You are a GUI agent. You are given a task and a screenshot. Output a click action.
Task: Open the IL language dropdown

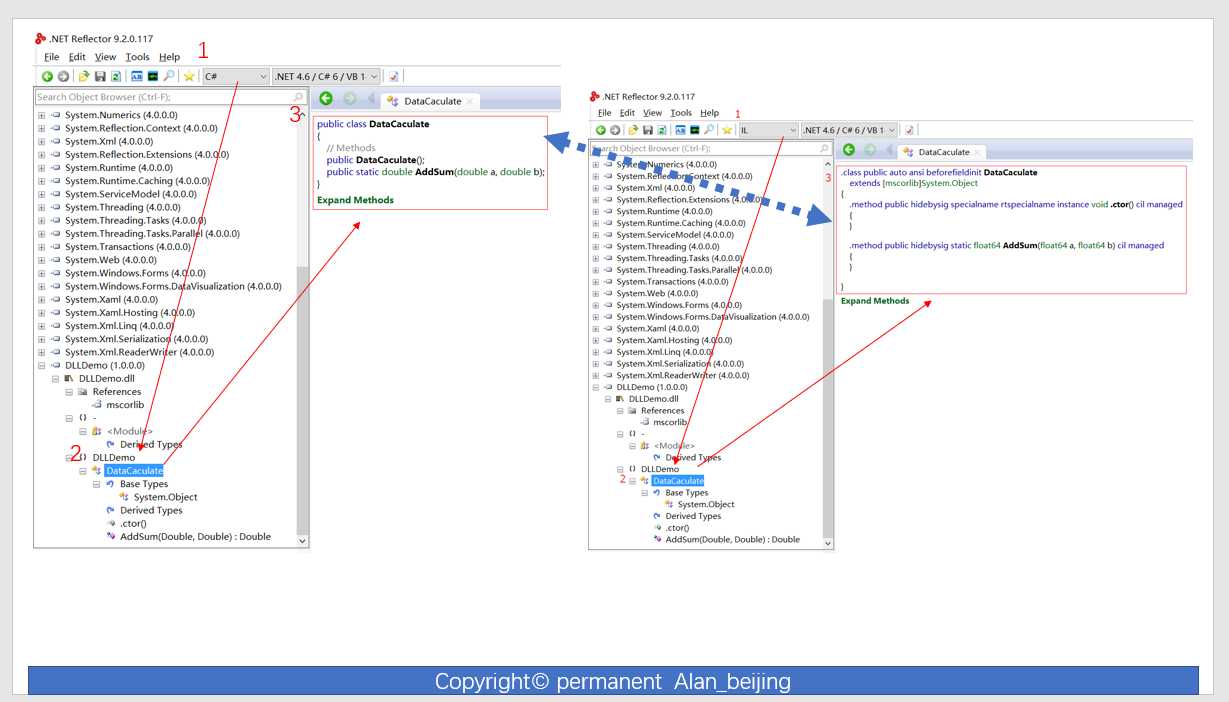(x=768, y=130)
